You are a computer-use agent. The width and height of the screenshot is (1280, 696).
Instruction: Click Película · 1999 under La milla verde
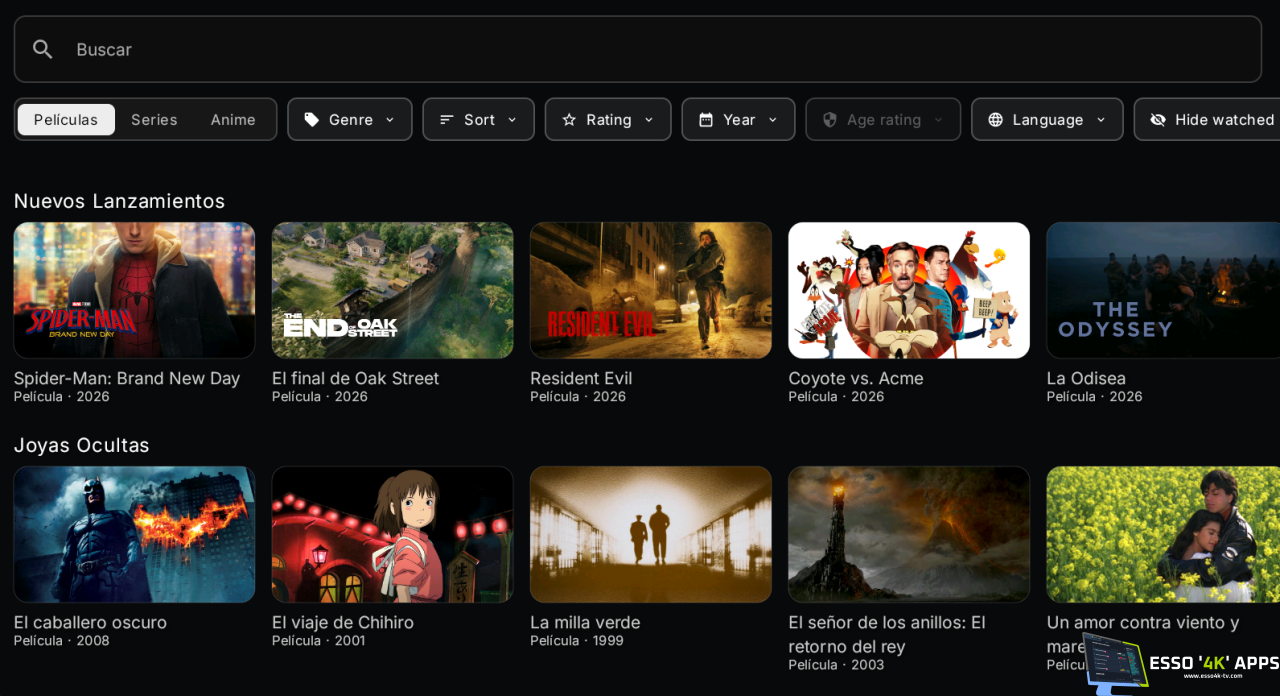(x=576, y=640)
